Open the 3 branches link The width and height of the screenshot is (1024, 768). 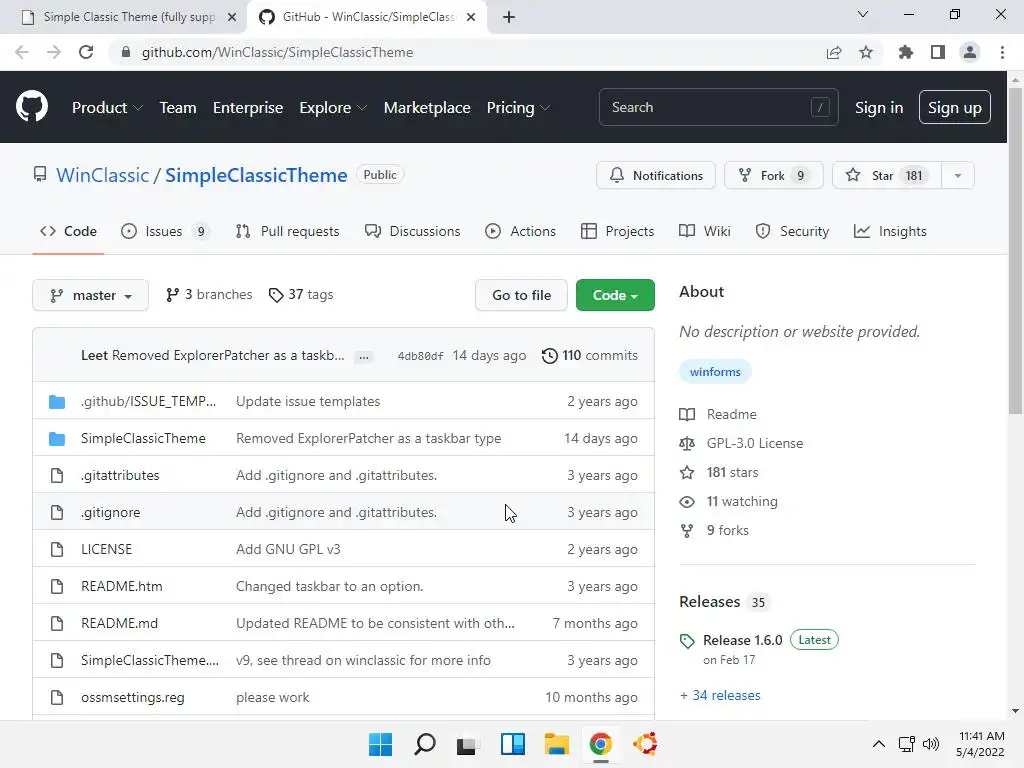pos(209,295)
